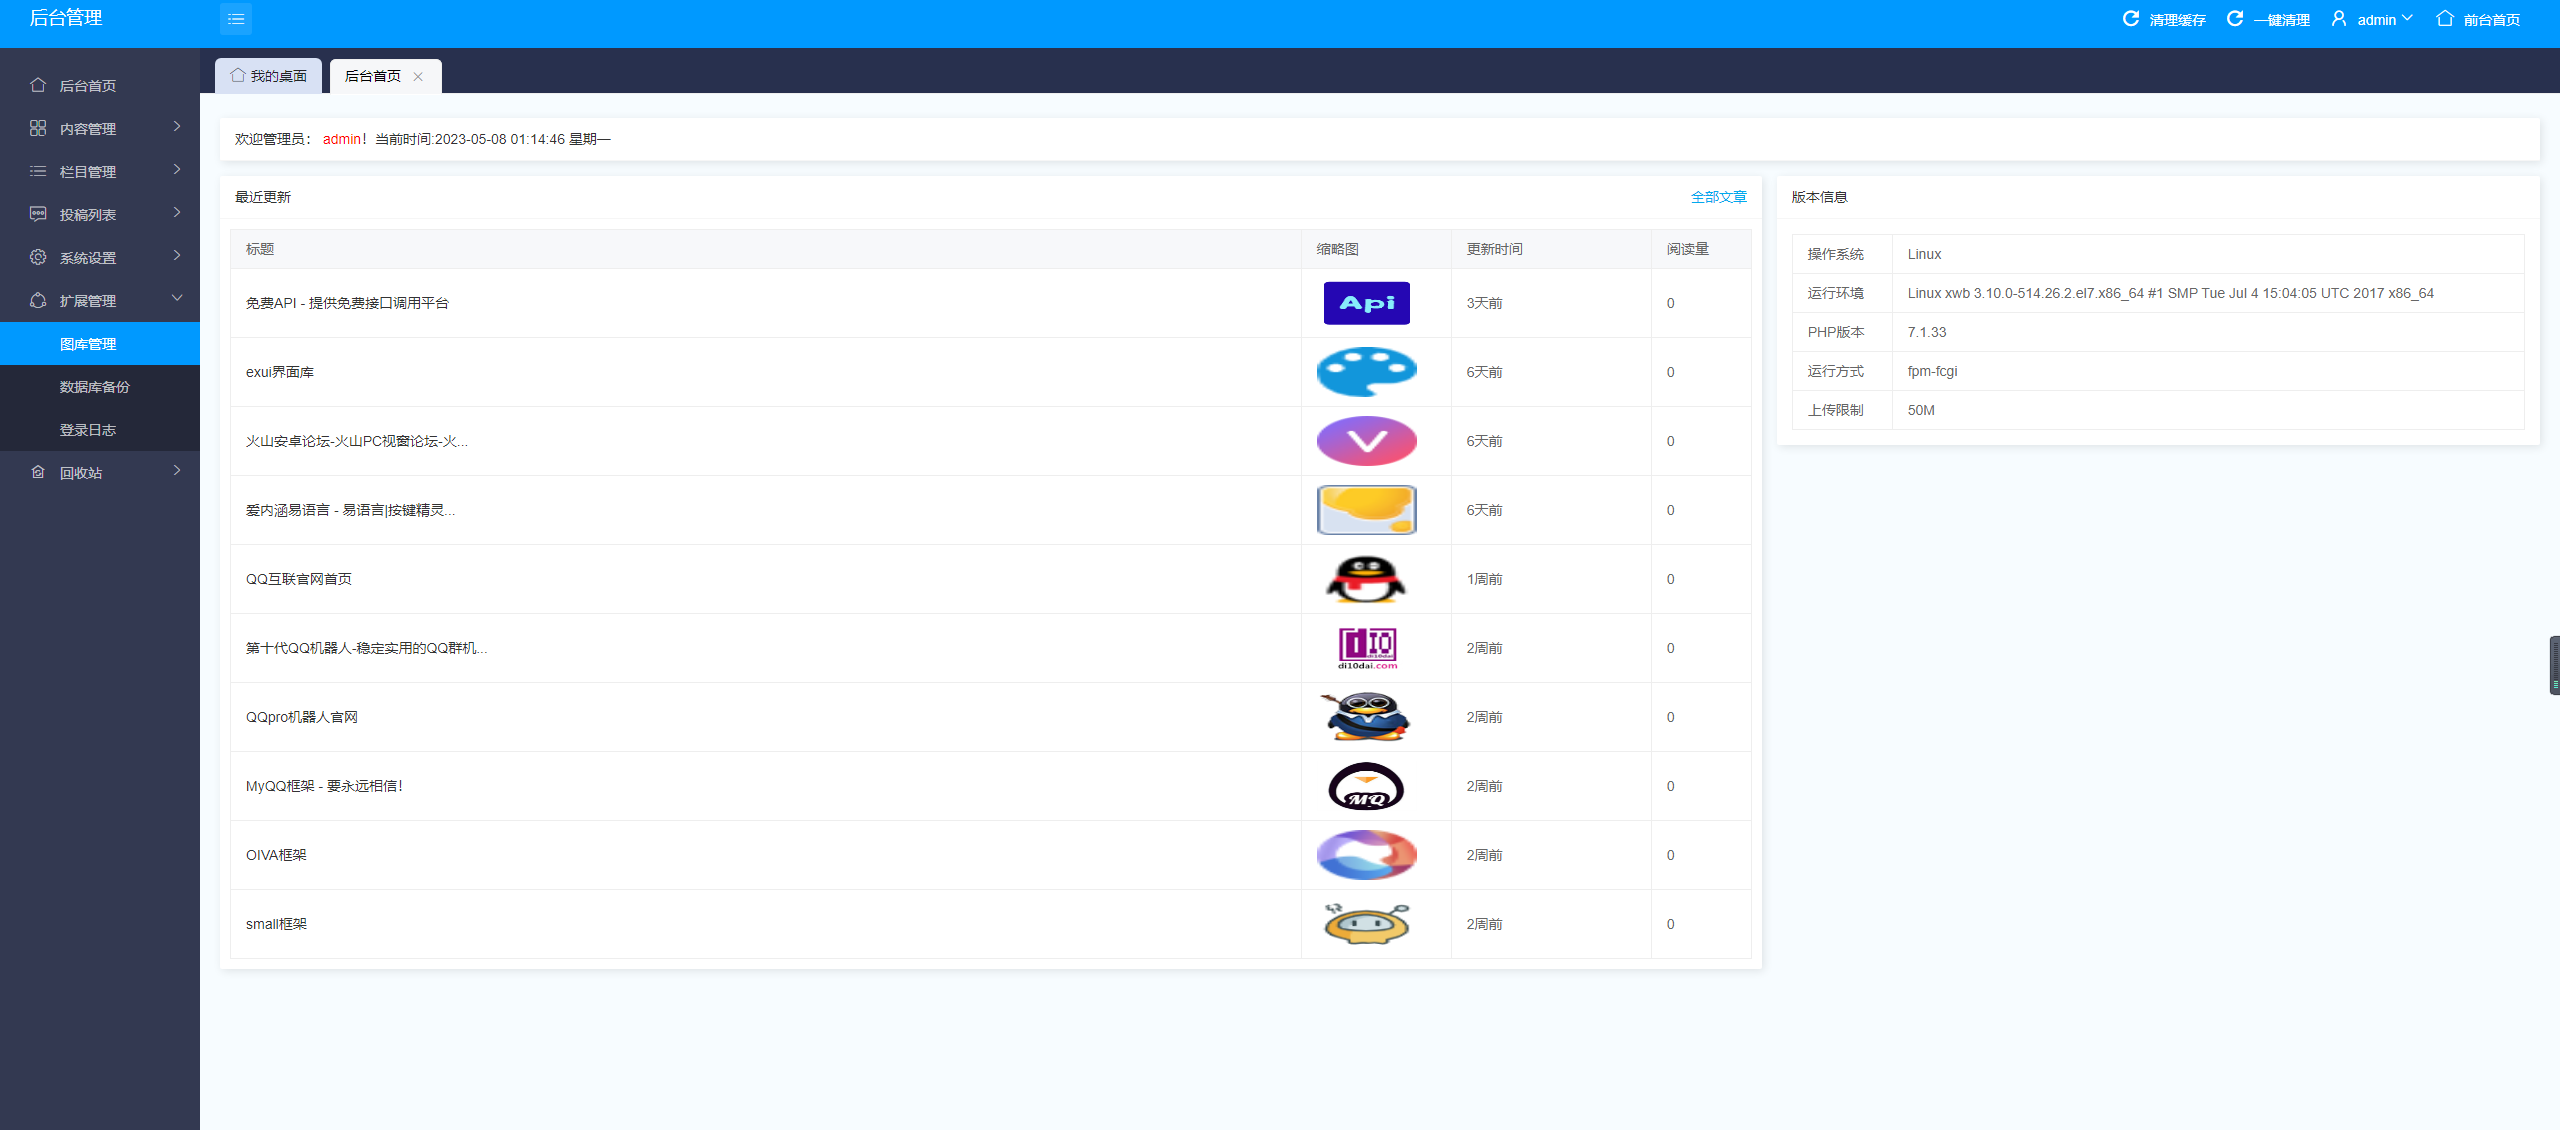Click the 全部文章 link
The width and height of the screenshot is (2560, 1130).
click(1718, 197)
